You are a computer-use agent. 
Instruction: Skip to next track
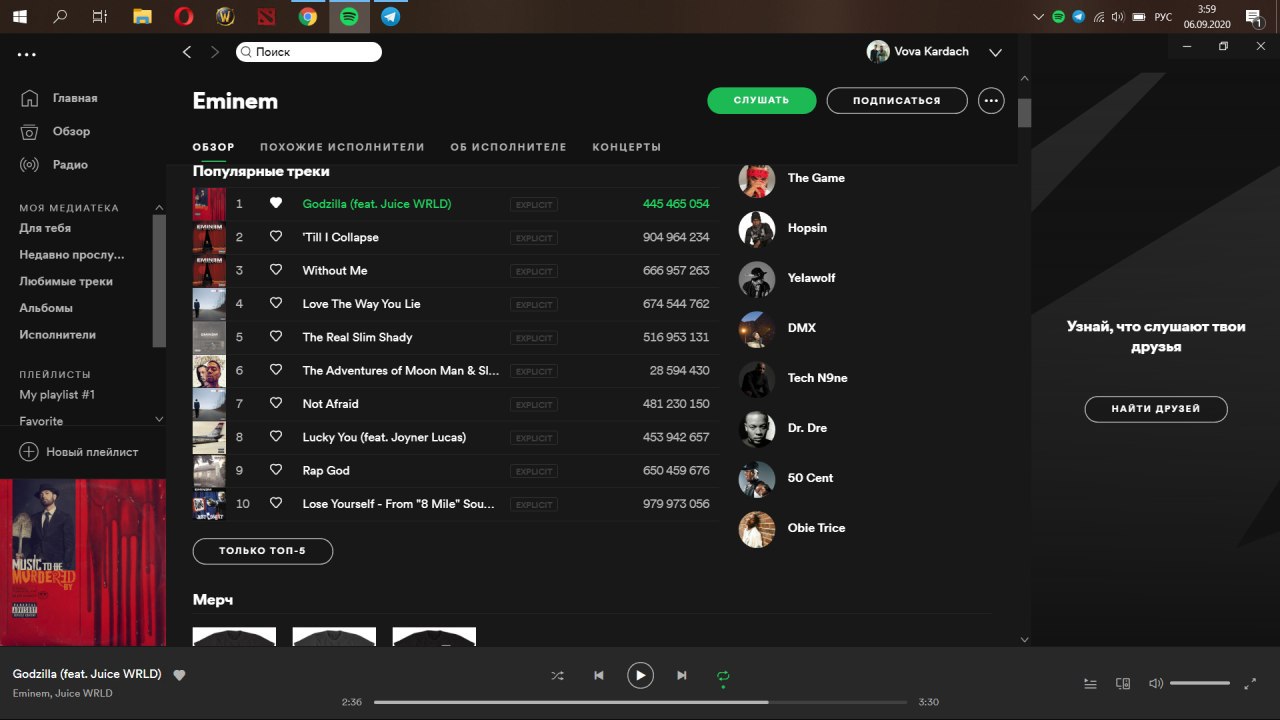tap(682, 676)
